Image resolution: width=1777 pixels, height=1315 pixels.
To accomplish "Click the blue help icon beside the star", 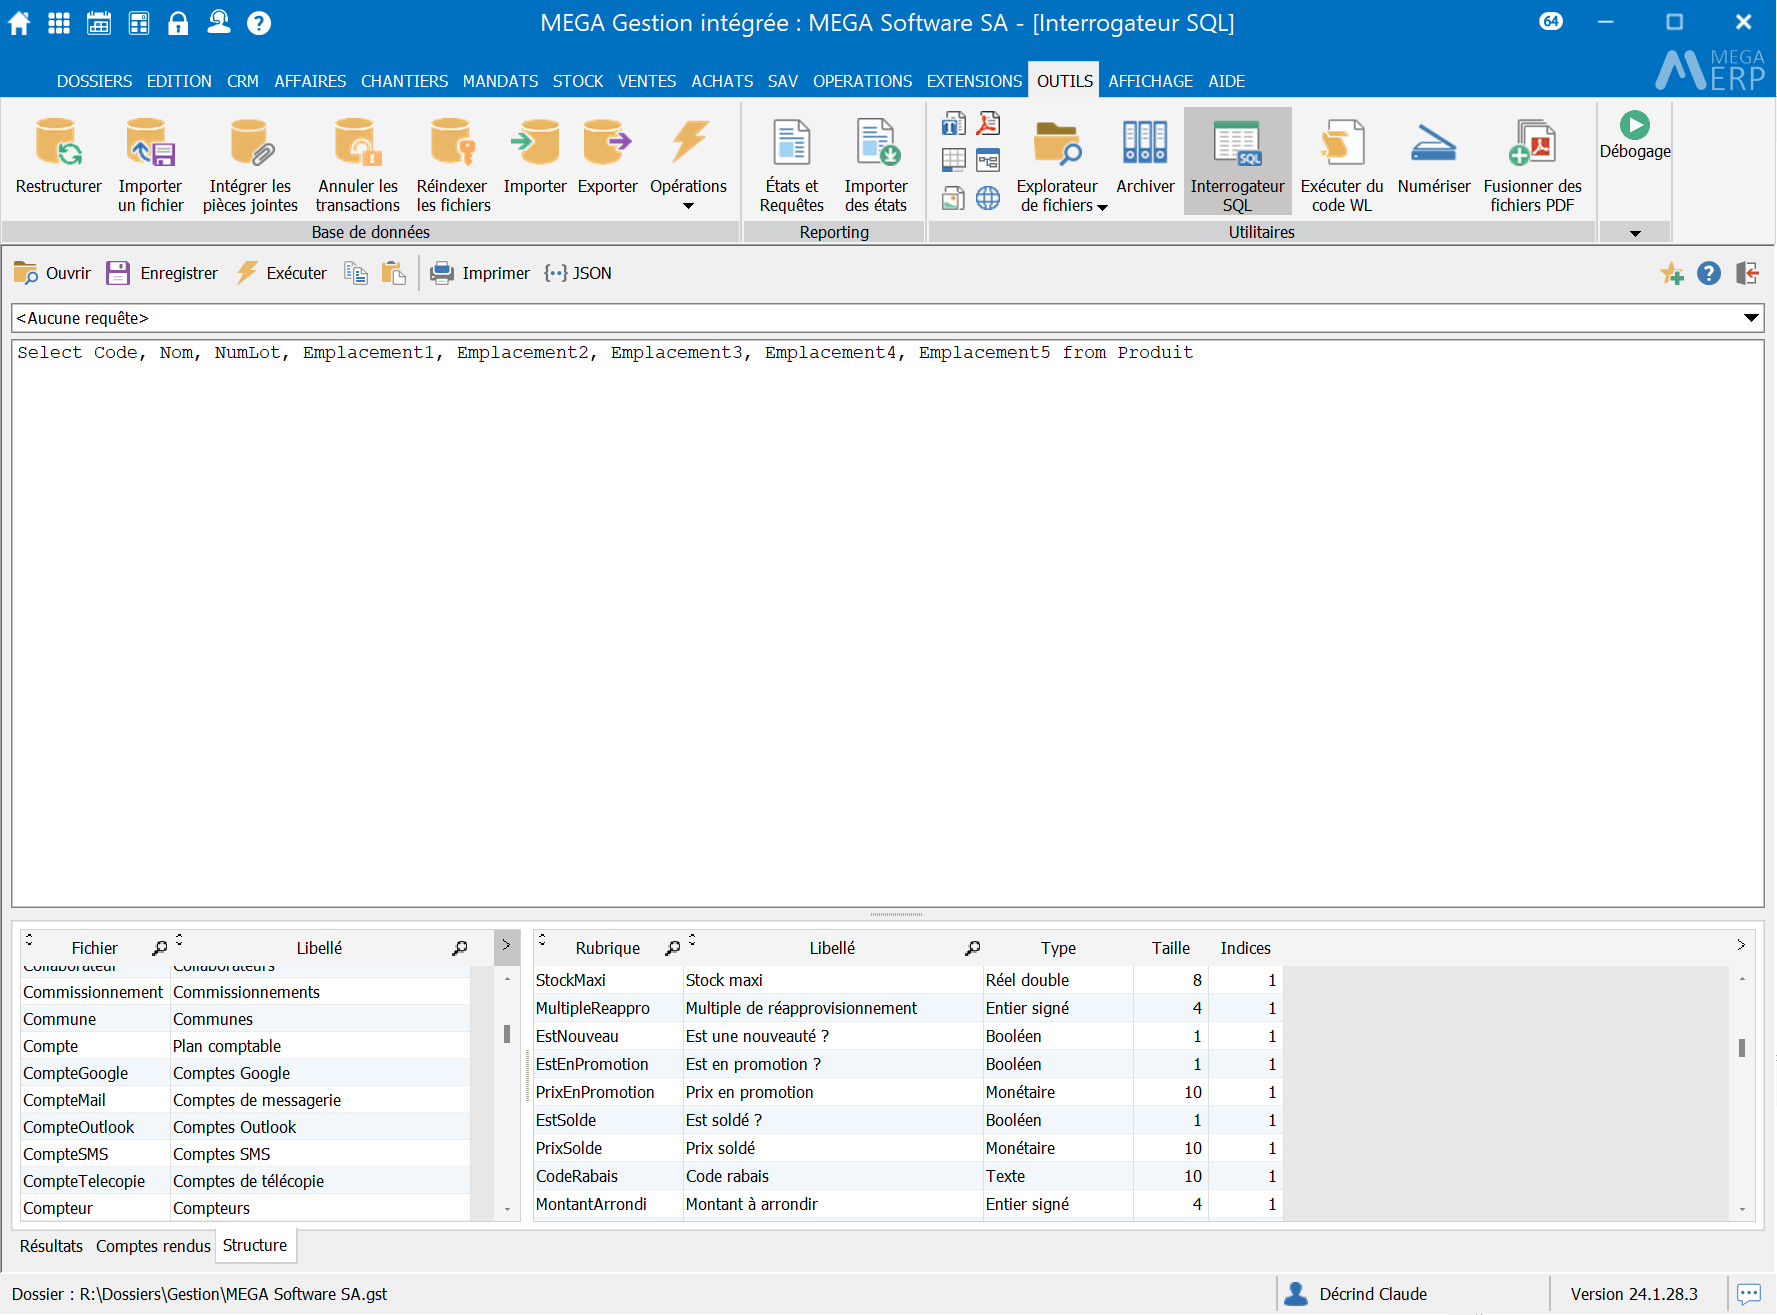I will point(1709,273).
